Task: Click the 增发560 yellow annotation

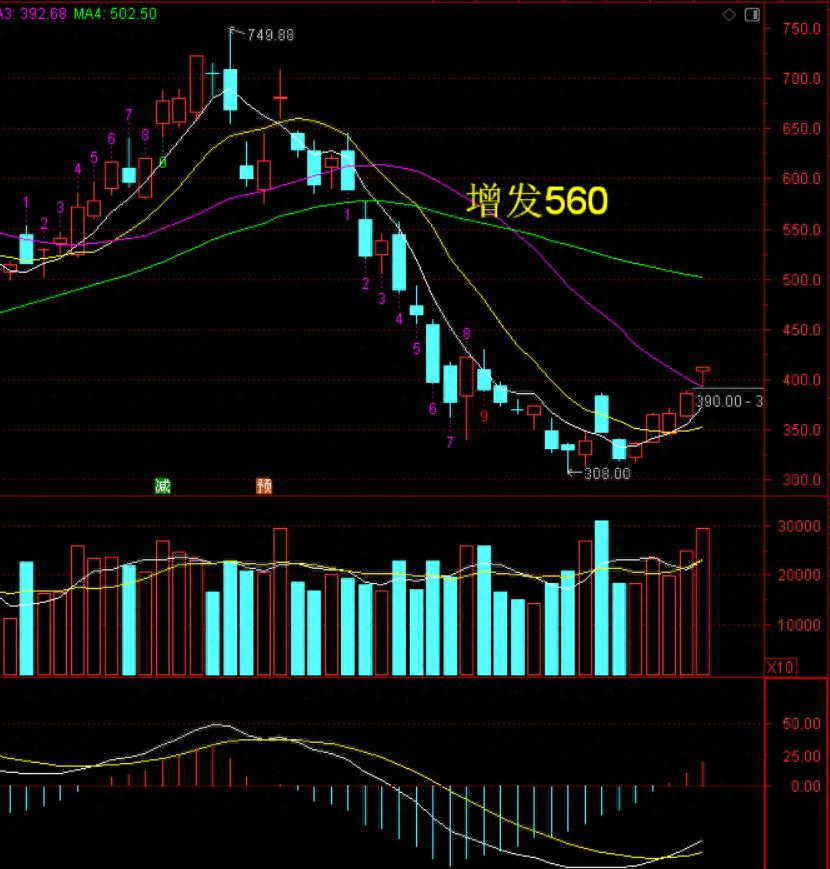Action: pos(537,200)
